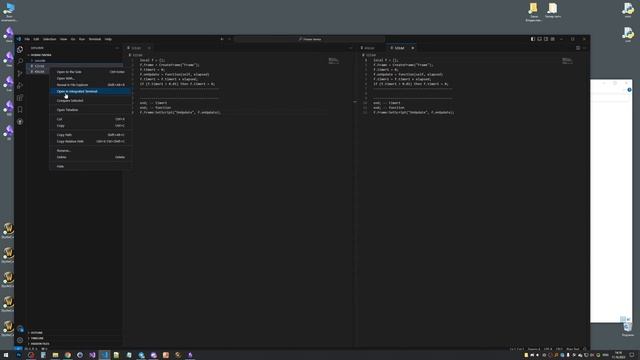This screenshot has width=640, height=360.
Task: Choose Copy in context menu
Action: (90, 126)
